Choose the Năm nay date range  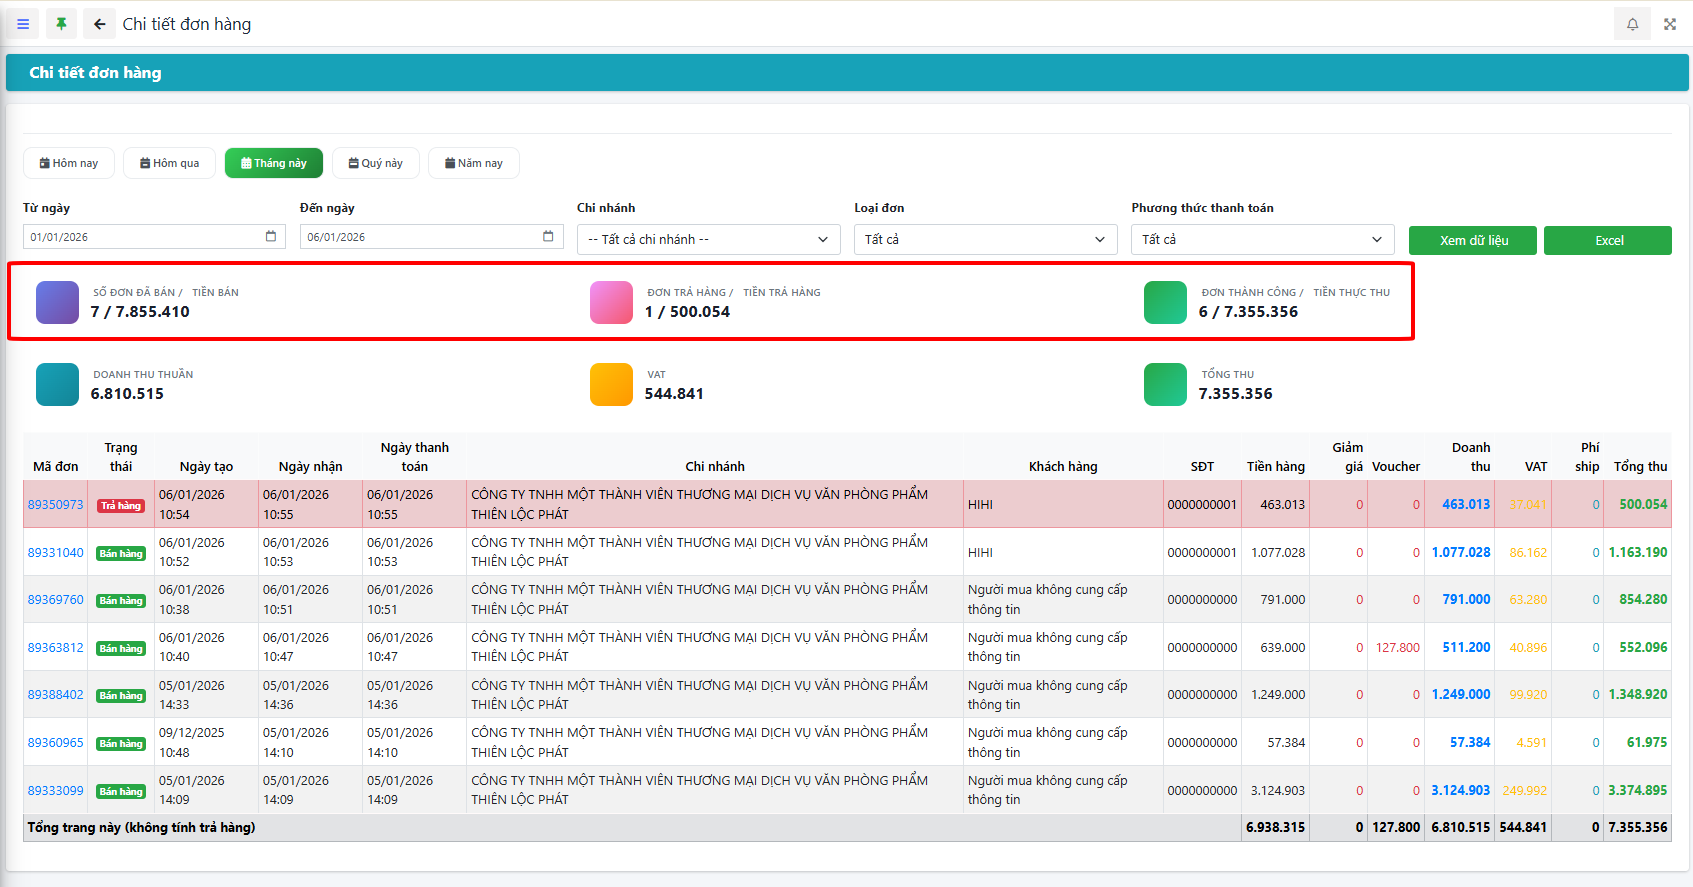(x=473, y=163)
